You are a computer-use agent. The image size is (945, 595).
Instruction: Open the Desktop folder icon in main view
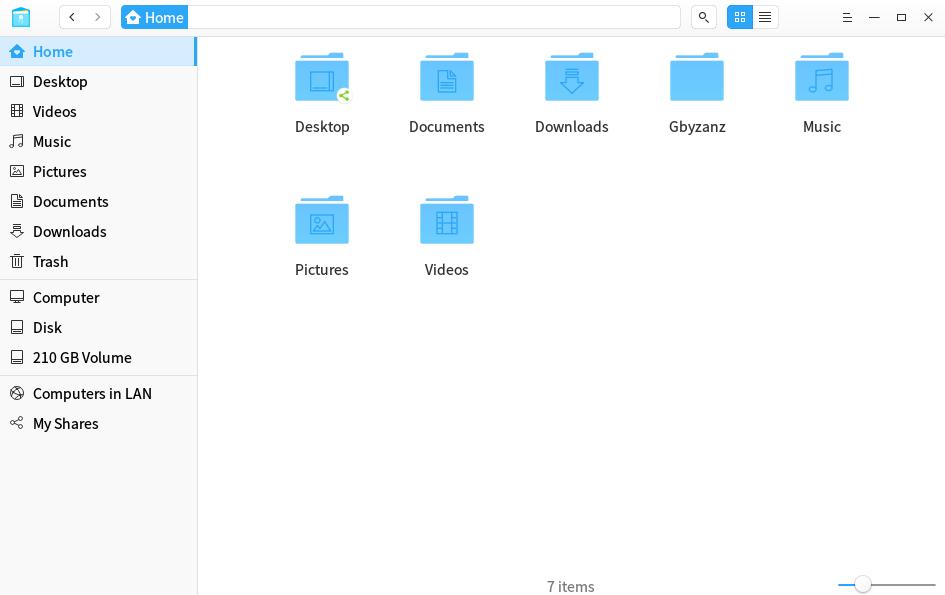coord(322,77)
